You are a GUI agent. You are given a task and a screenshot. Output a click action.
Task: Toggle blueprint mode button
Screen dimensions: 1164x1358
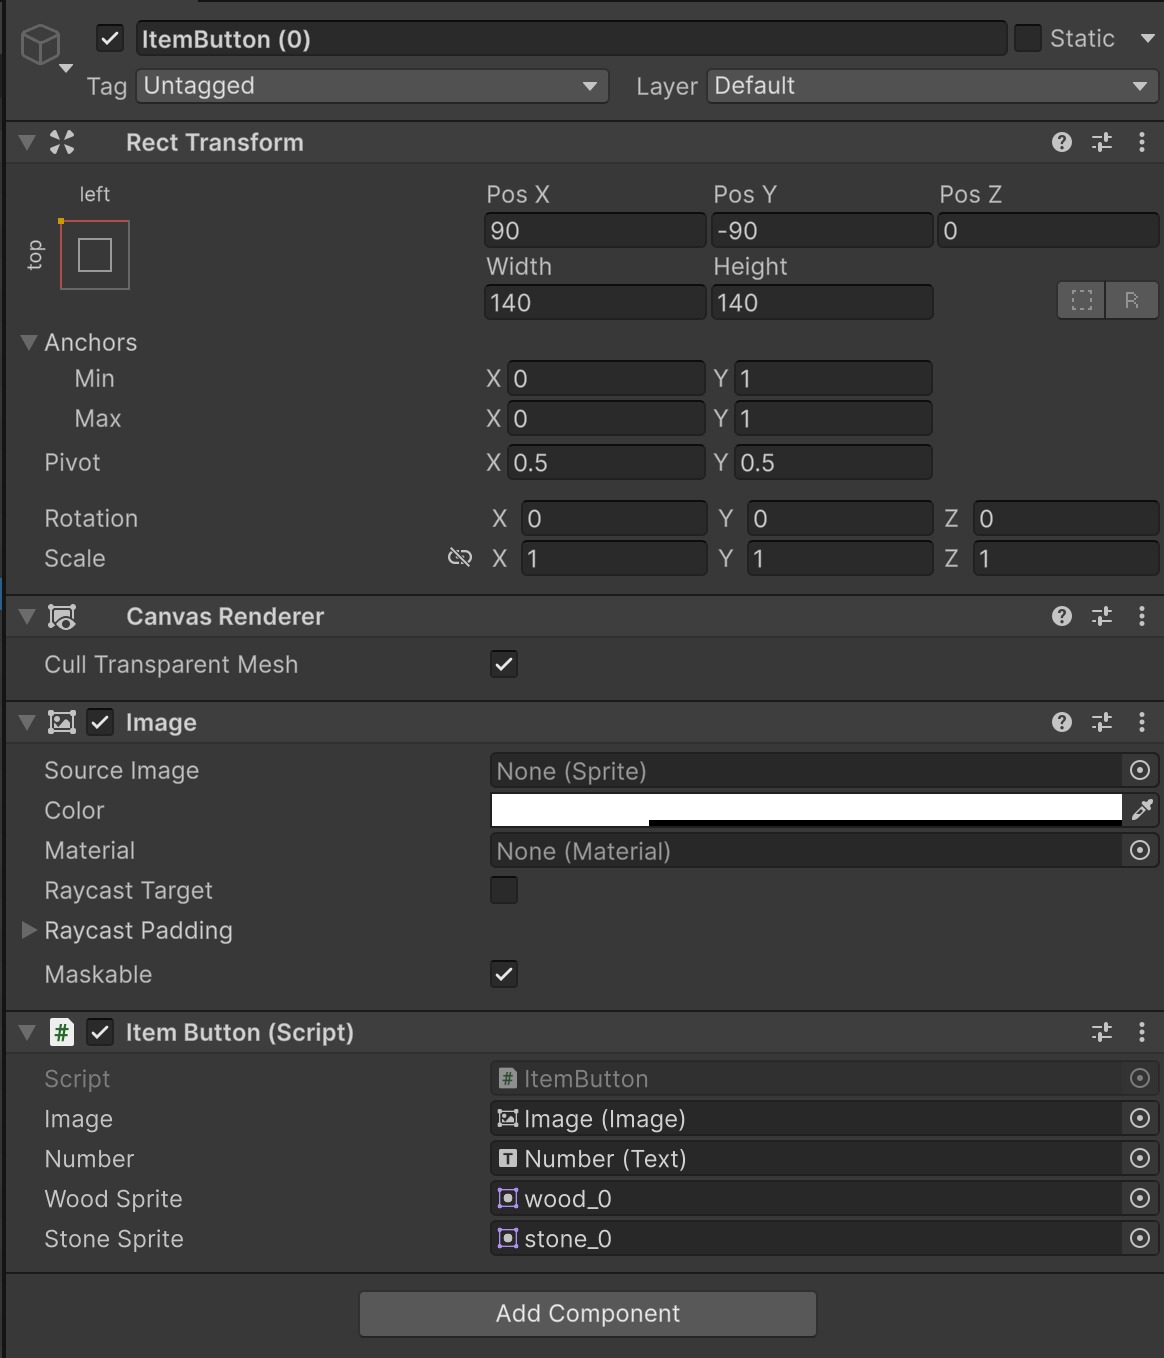click(x=1082, y=301)
